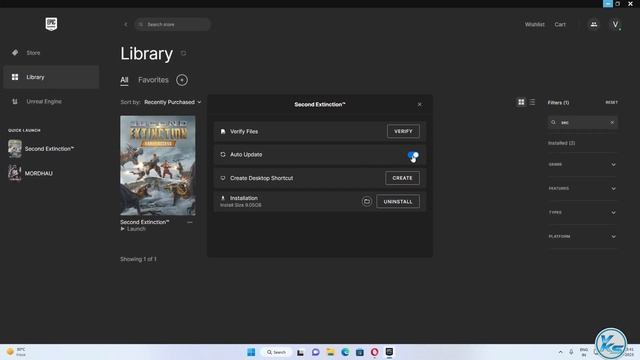Screen dimensions: 640x360
Task: Toggle the Auto Update switch
Action: pyautogui.click(x=413, y=155)
